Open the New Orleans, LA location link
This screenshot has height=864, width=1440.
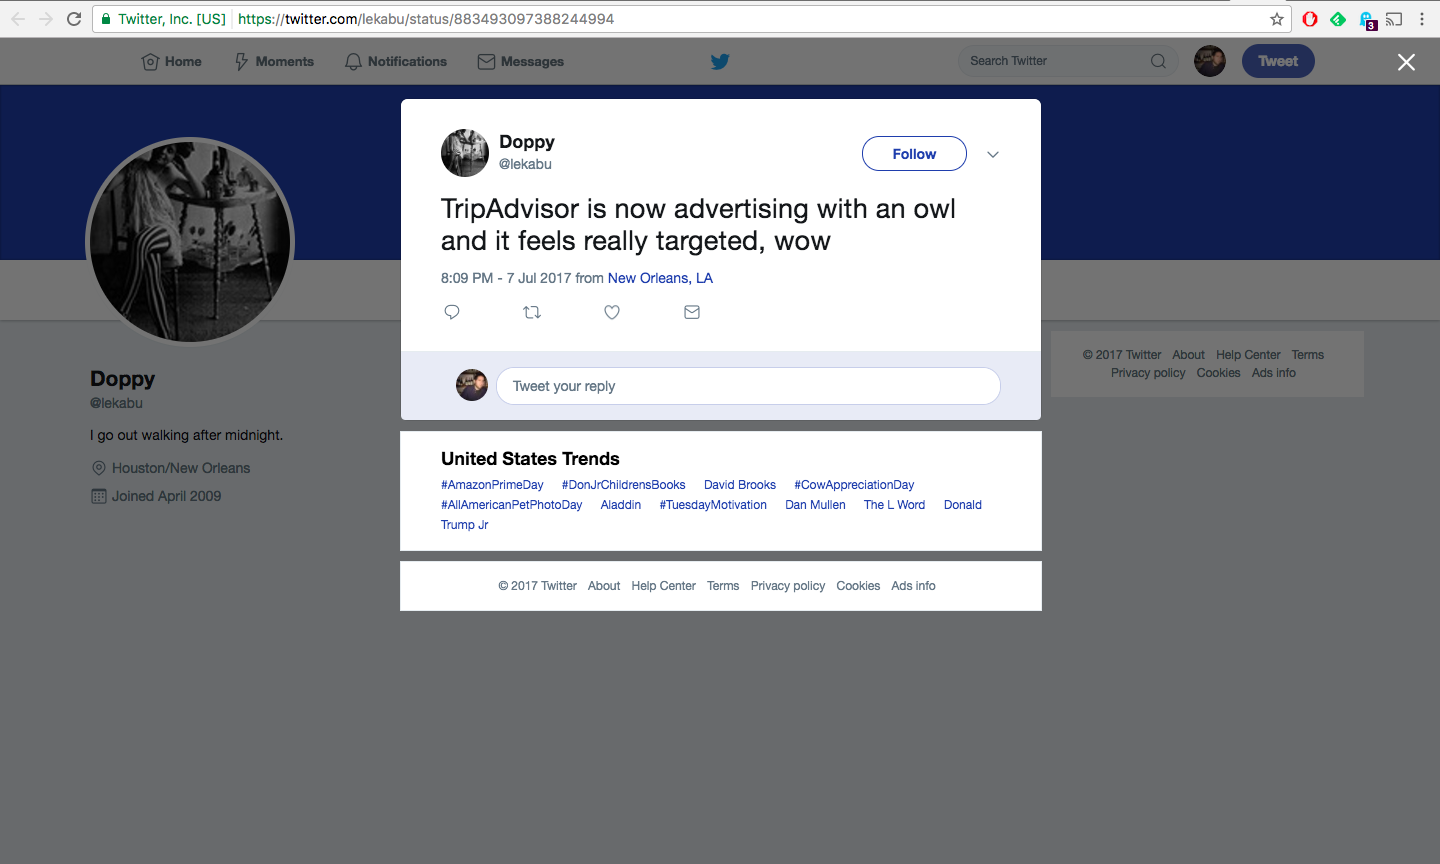(660, 278)
